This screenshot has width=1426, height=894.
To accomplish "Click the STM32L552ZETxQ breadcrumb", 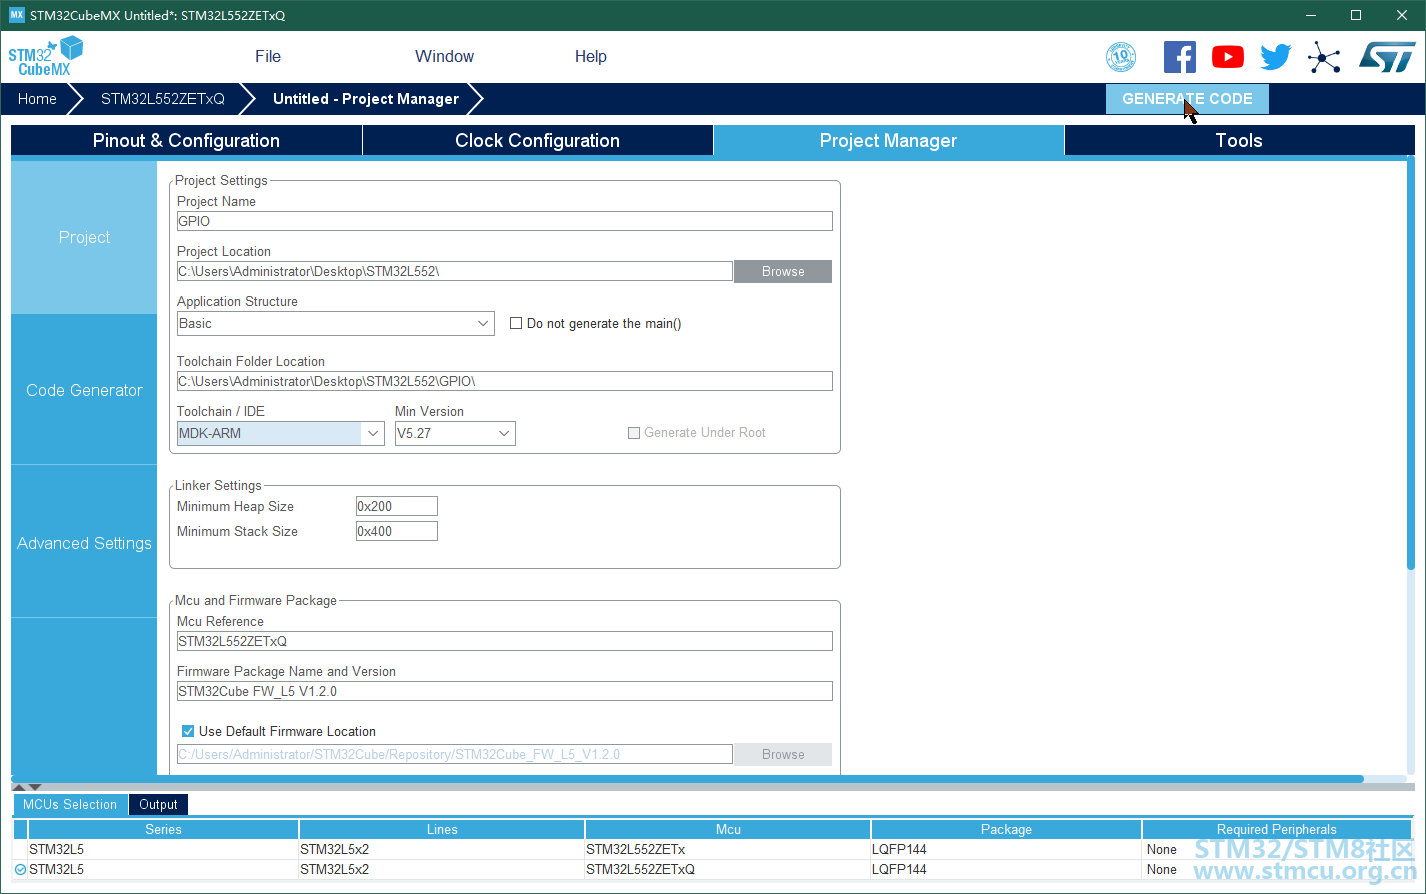I will click(163, 99).
